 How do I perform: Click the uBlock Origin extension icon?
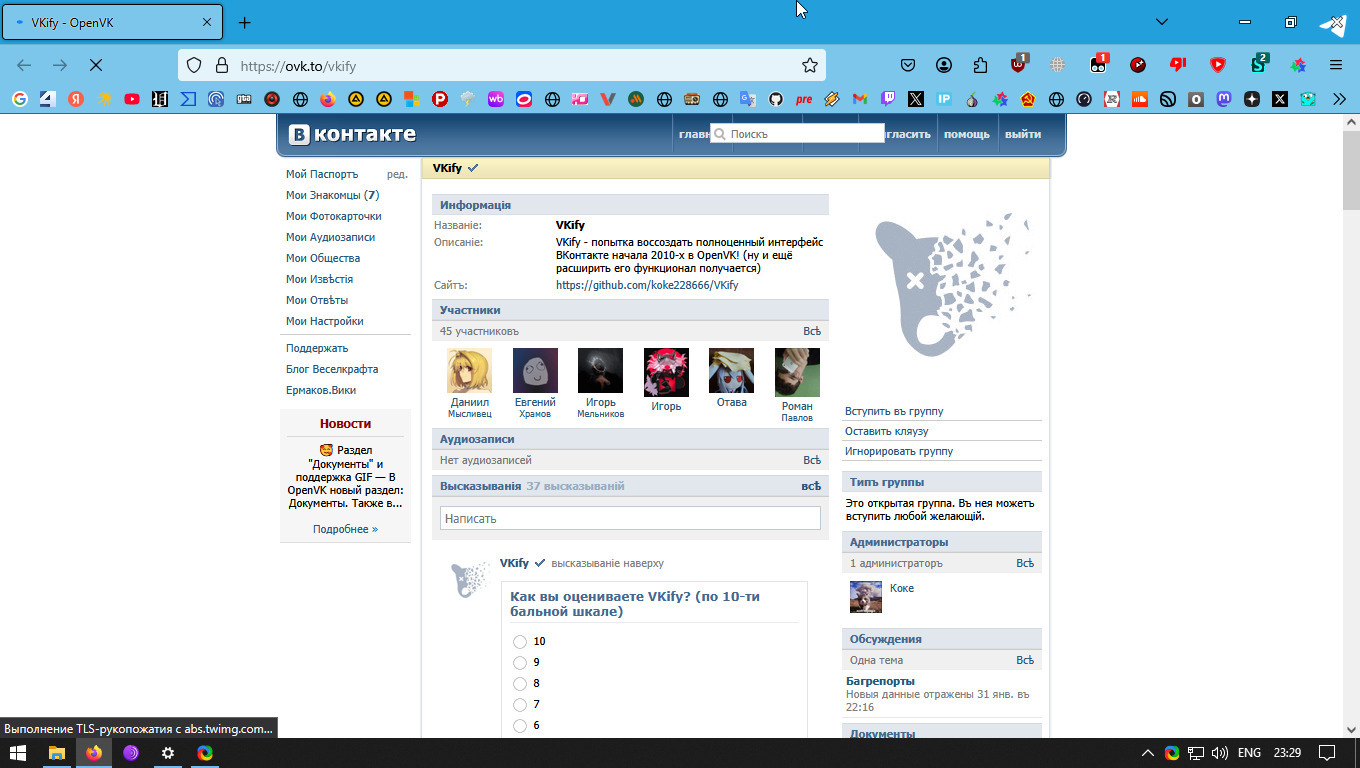click(x=1019, y=65)
